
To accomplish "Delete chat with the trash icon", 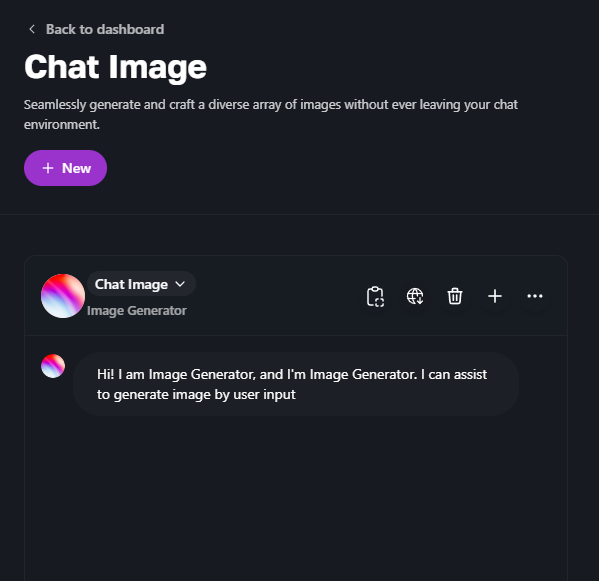I will pos(455,296).
